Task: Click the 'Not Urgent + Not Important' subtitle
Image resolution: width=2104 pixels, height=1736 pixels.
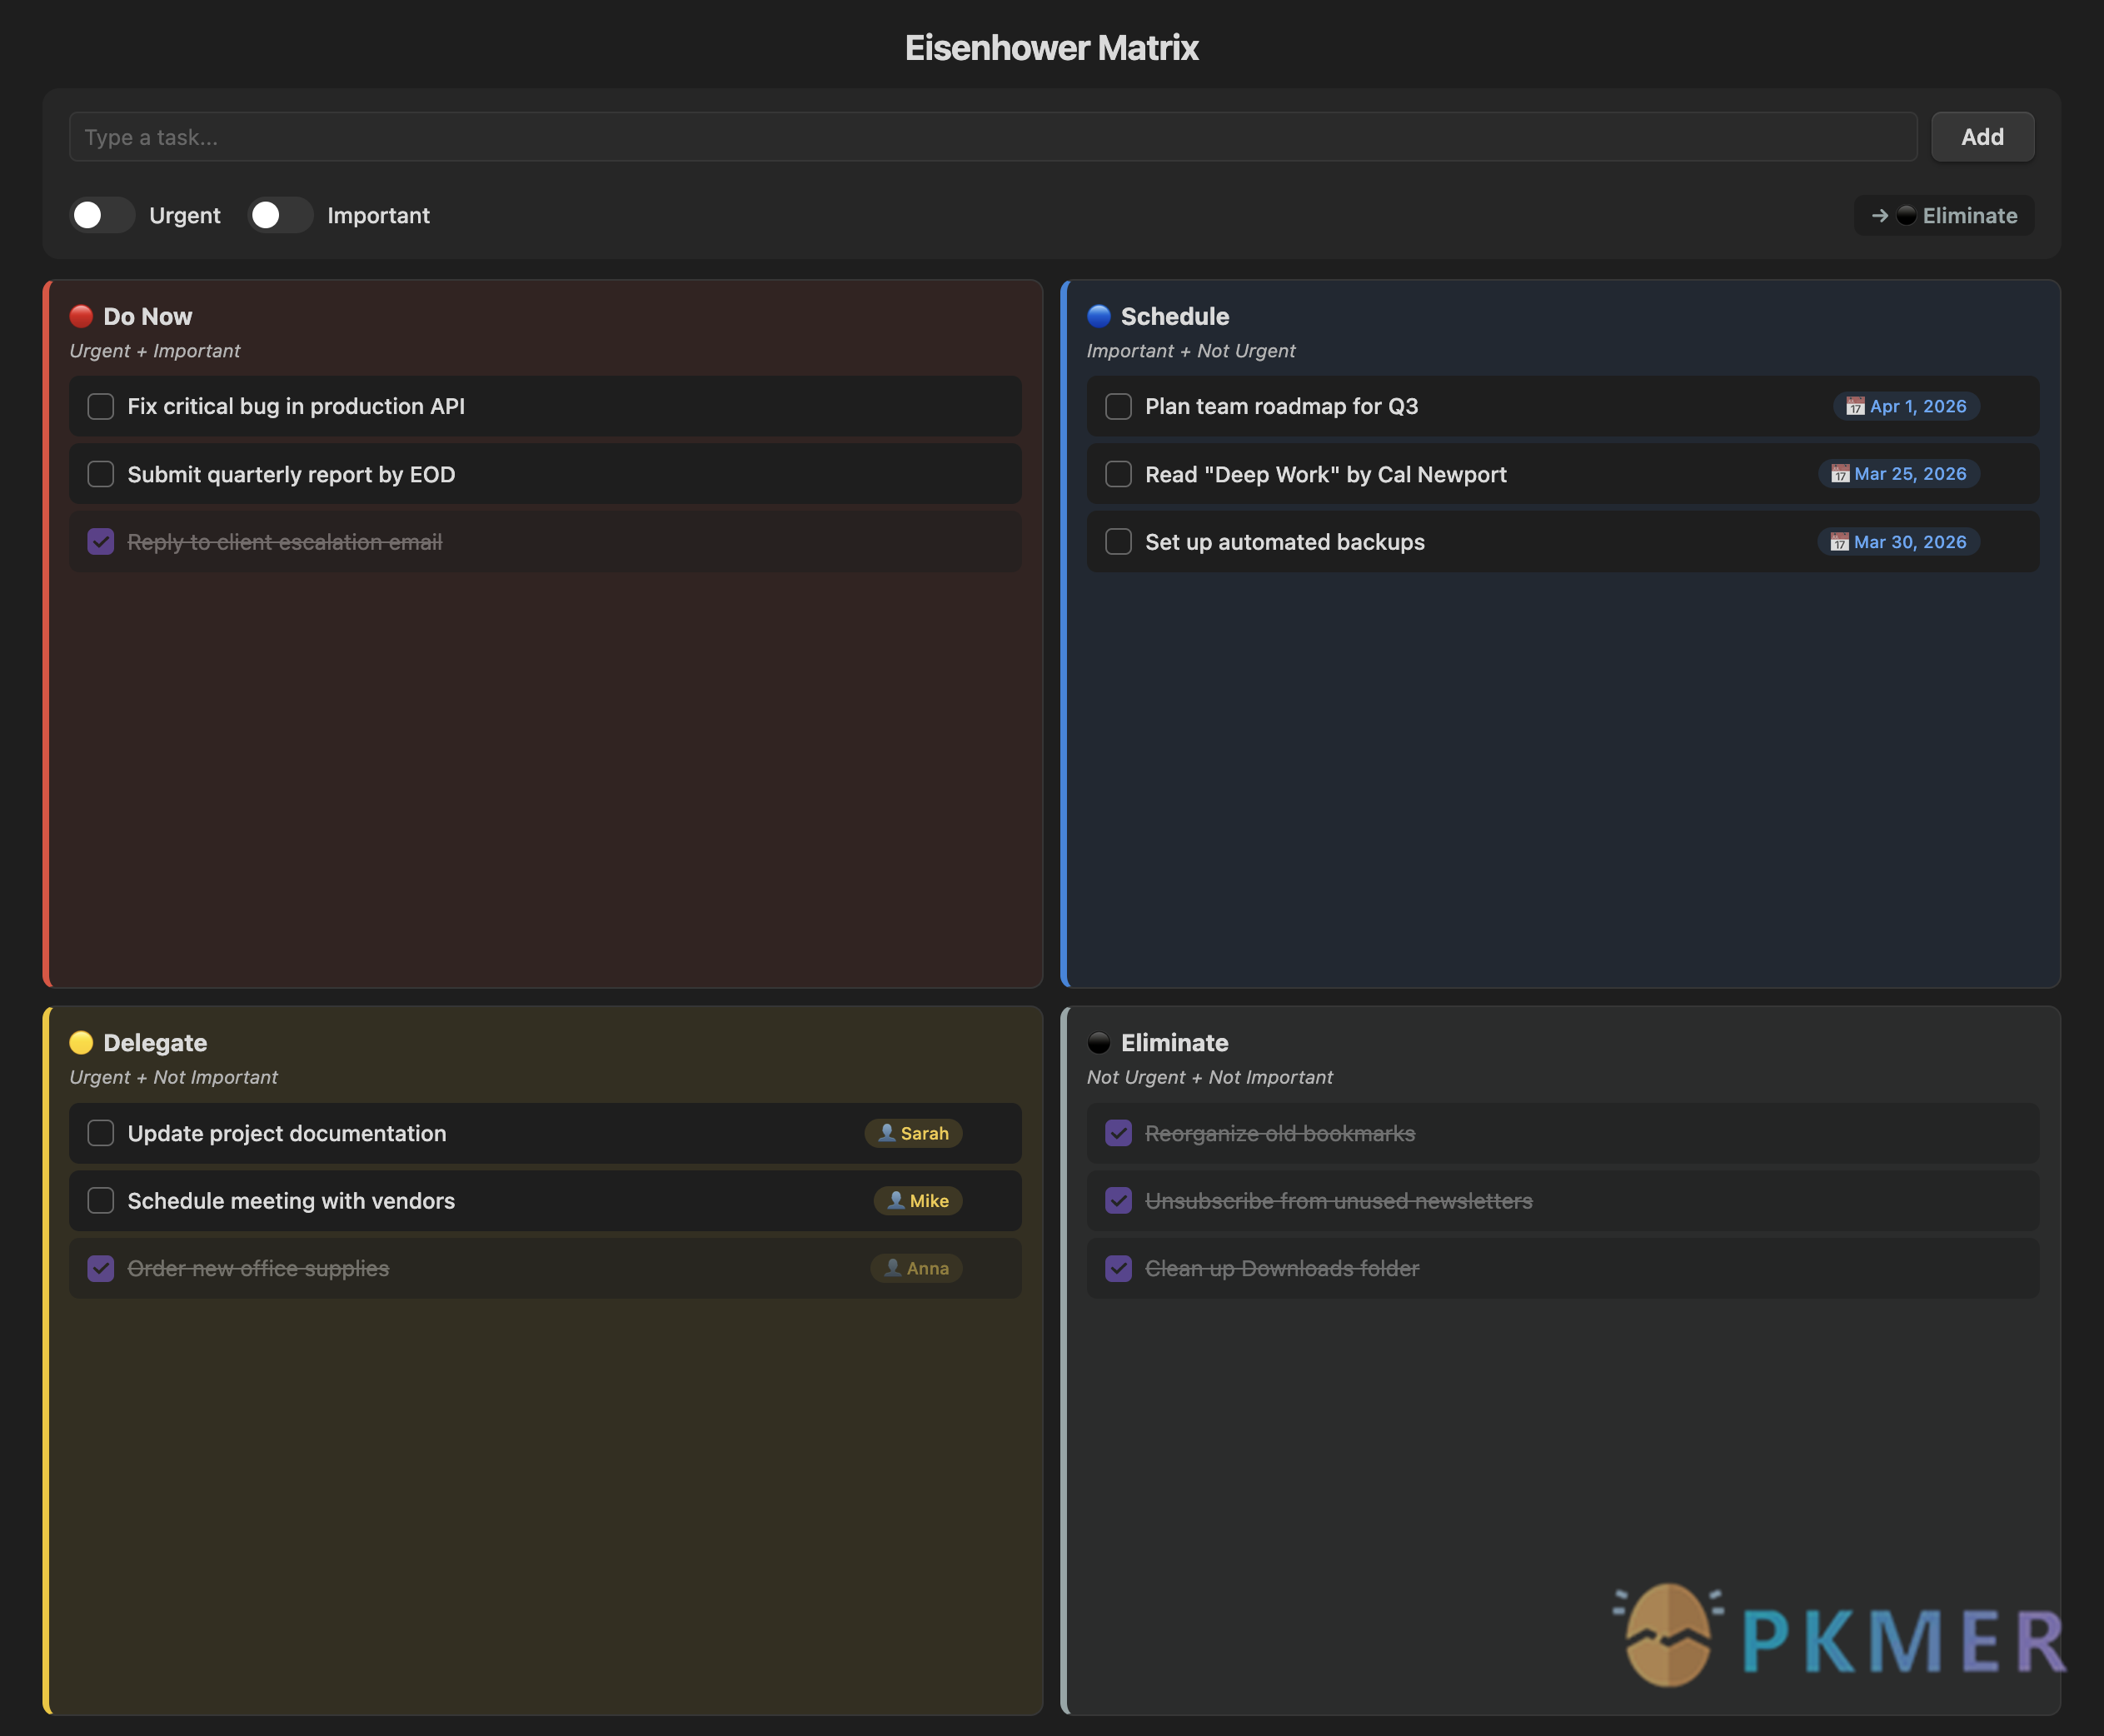Action: [1210, 1077]
